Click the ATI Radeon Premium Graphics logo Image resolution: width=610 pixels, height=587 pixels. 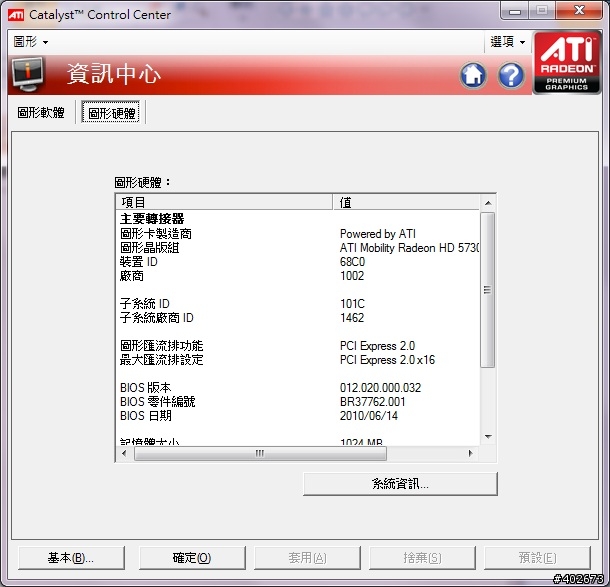pos(567,62)
